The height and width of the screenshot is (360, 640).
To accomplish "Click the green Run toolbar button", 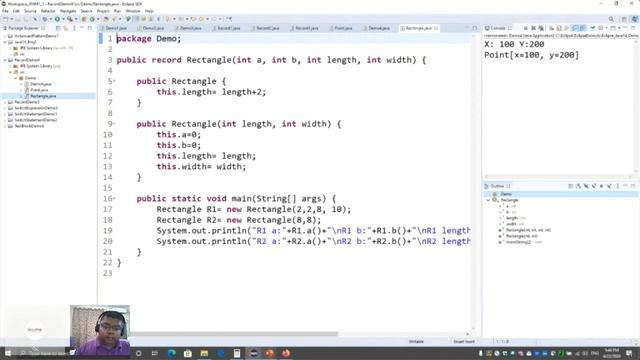I will (57, 19).
